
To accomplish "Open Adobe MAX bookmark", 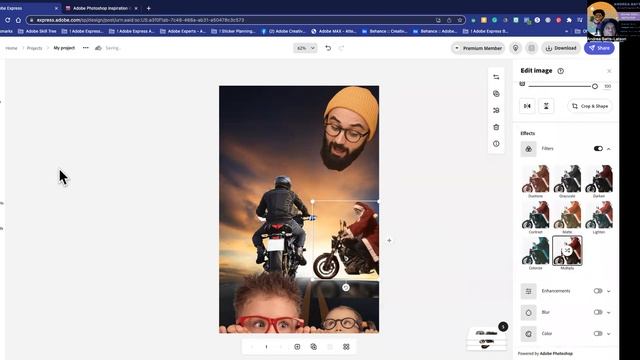I will click(x=333, y=31).
